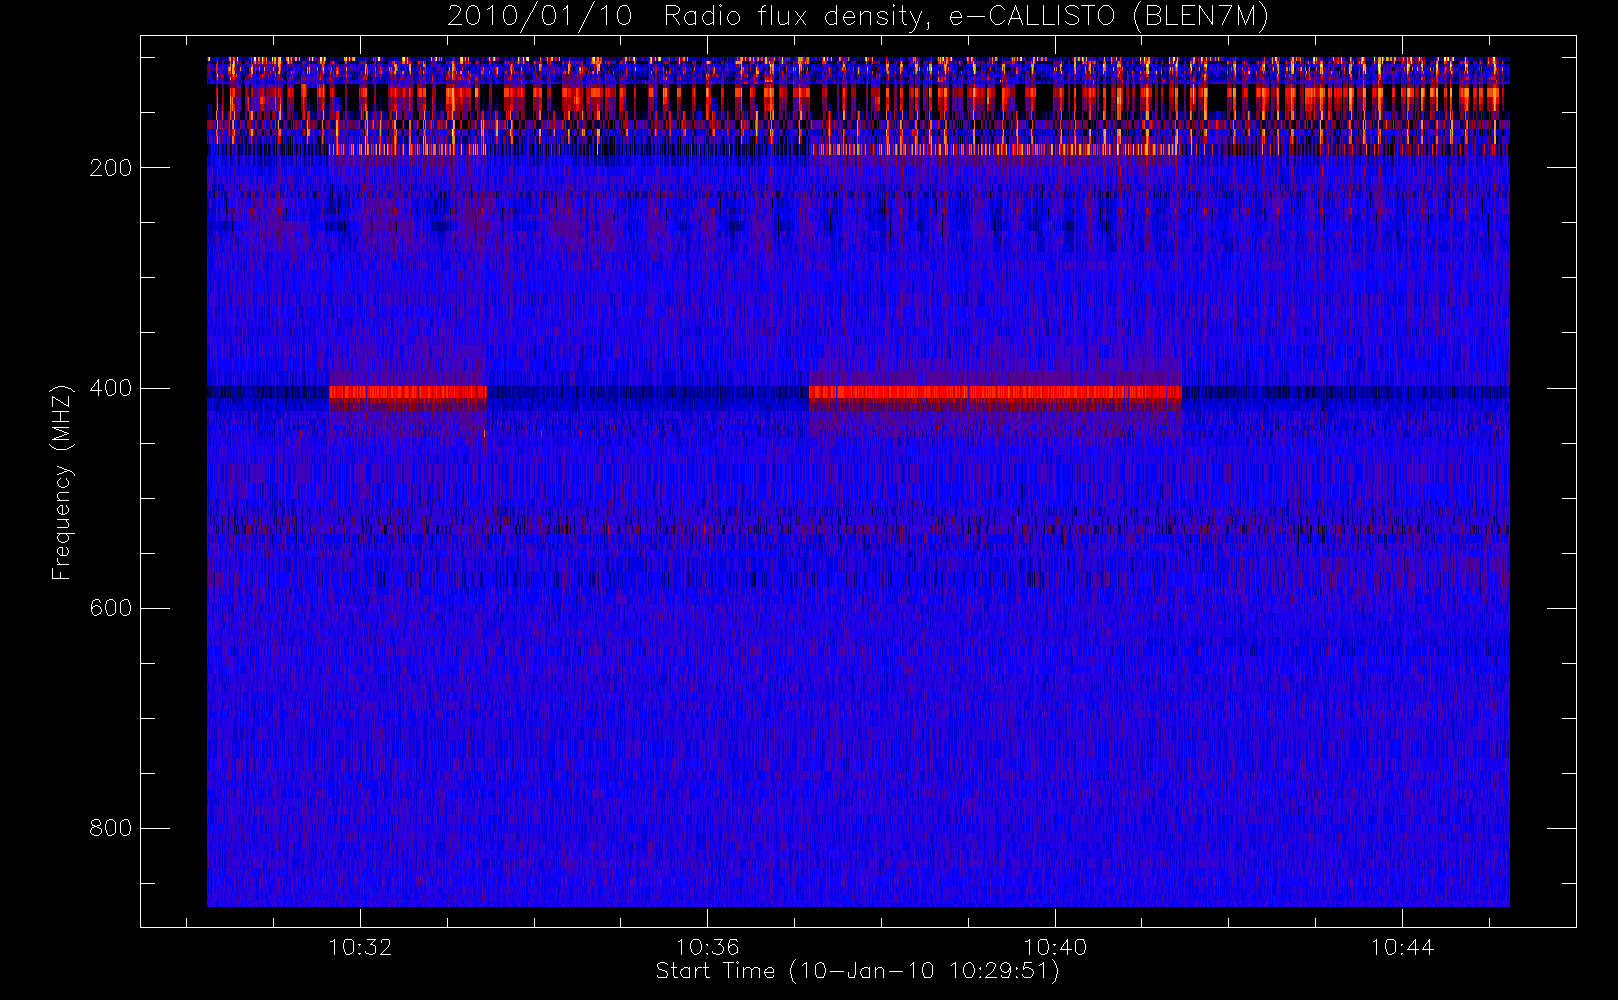Screen dimensions: 1618x1000
Task: Click the 400 frequency tick label
Action: point(110,388)
